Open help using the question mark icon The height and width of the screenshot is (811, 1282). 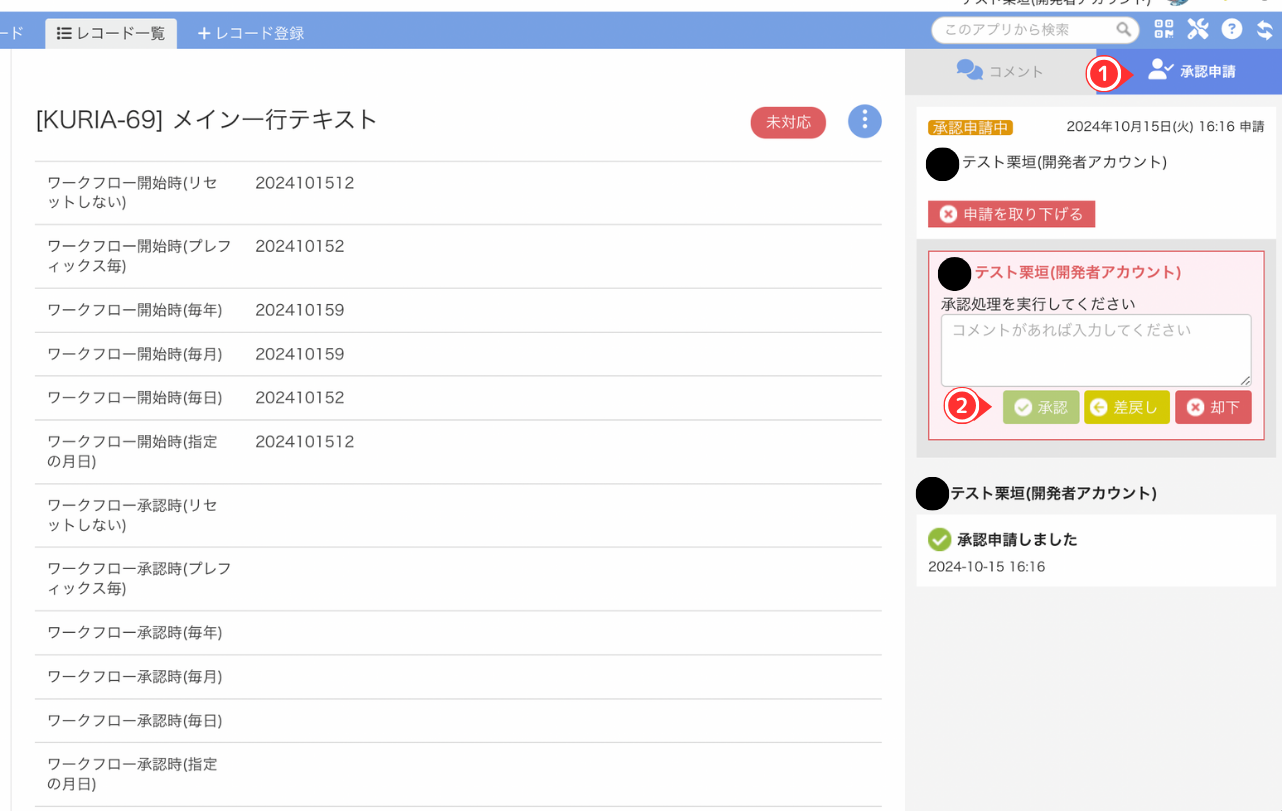(x=1231, y=29)
